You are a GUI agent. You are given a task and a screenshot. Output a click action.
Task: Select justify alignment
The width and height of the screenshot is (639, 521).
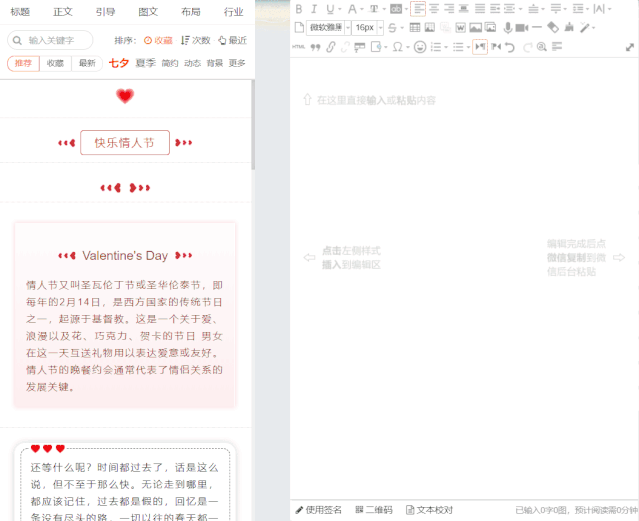click(480, 9)
